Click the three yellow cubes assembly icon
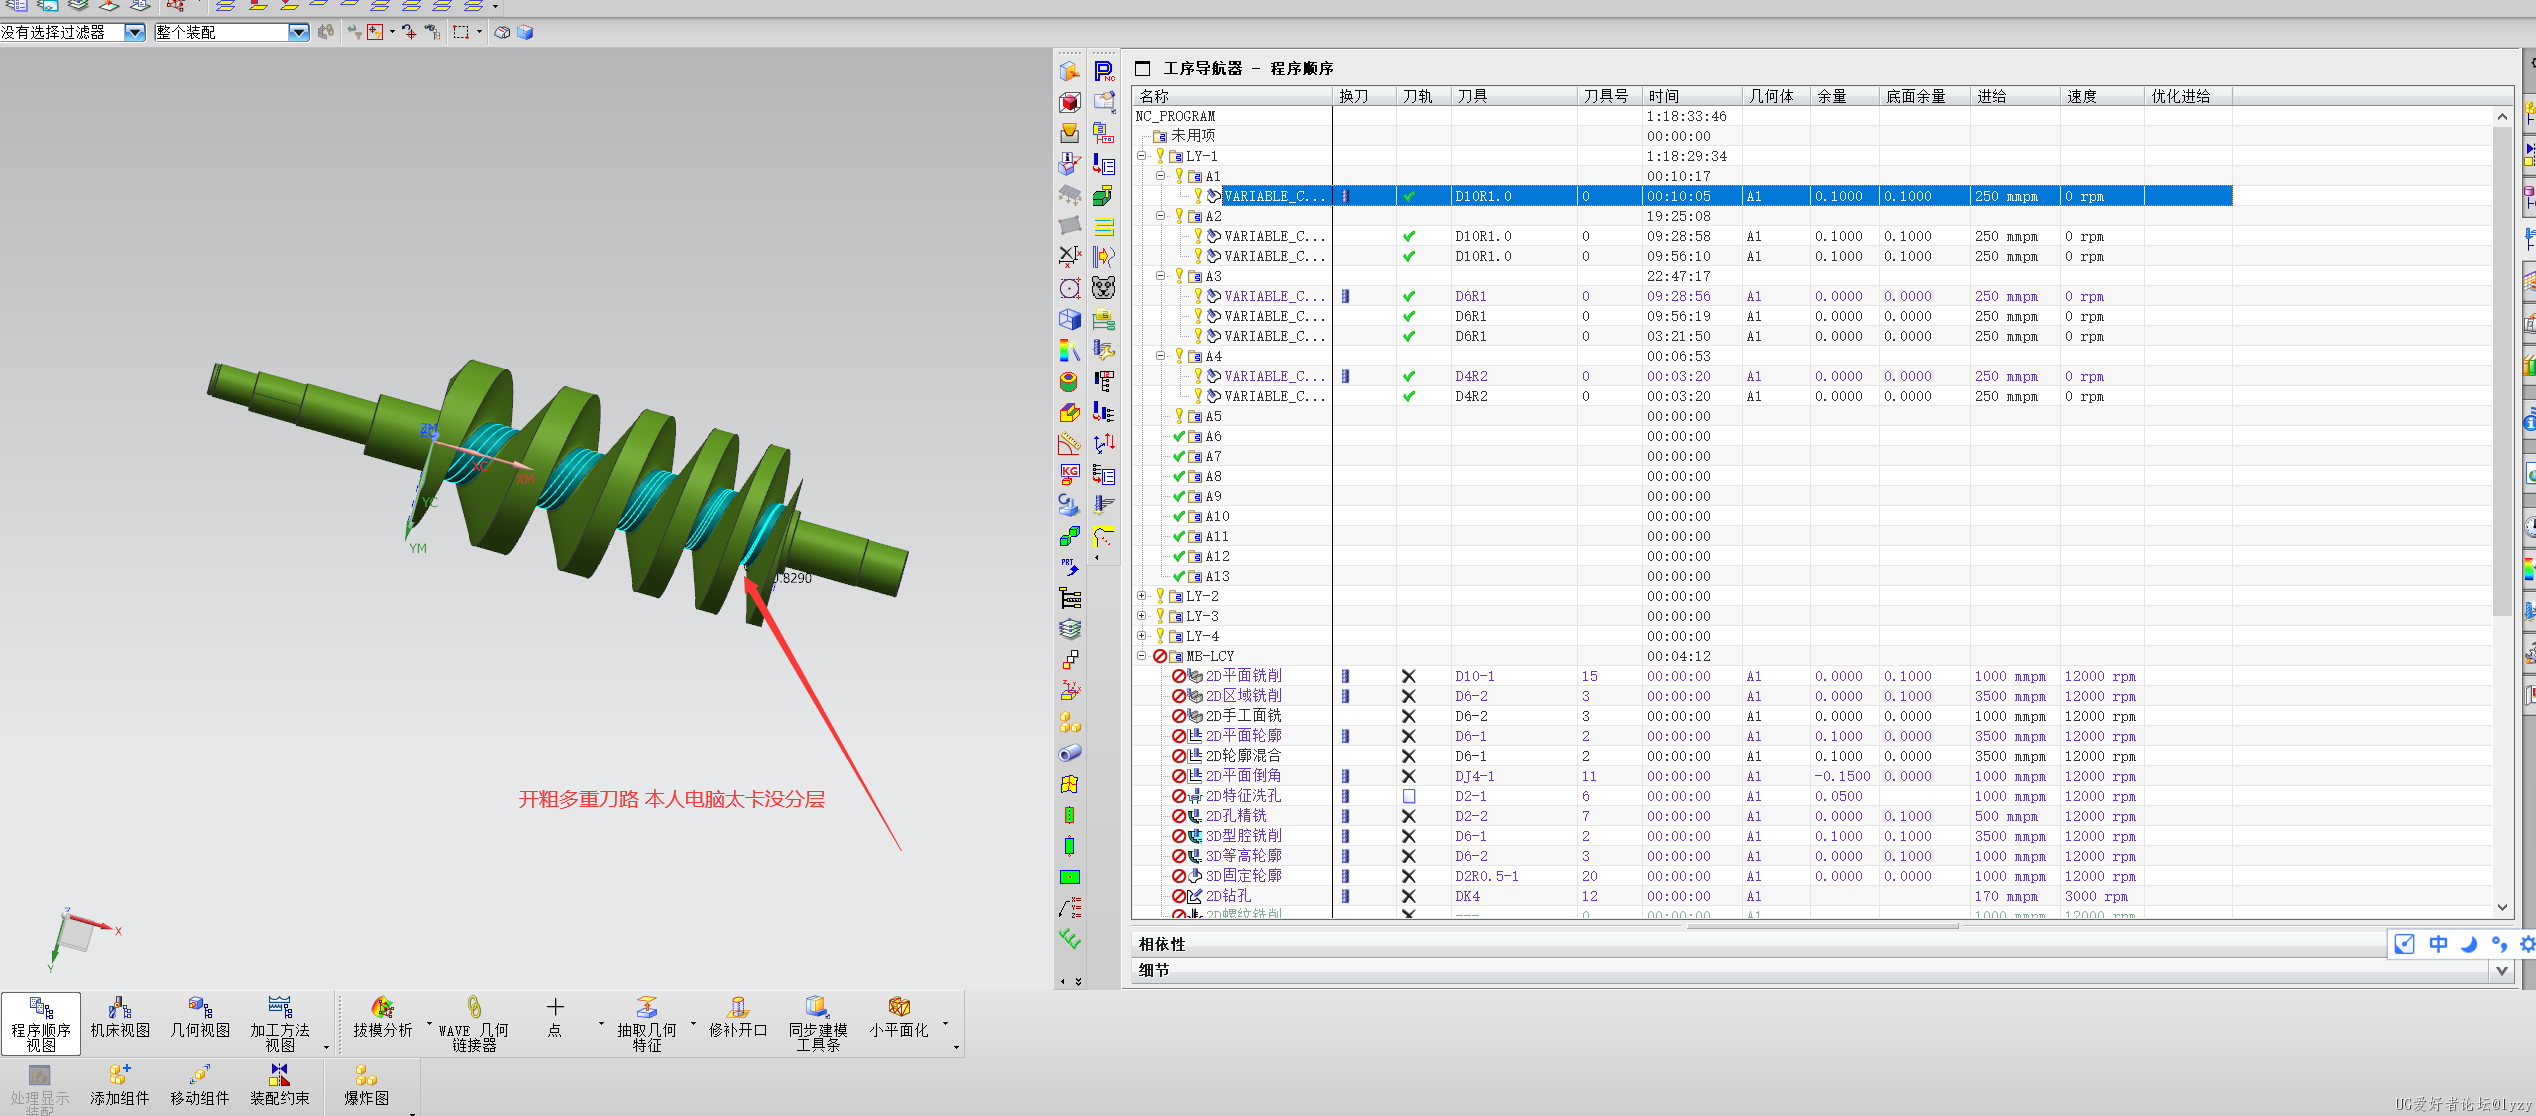2536x1116 pixels. point(1070,722)
